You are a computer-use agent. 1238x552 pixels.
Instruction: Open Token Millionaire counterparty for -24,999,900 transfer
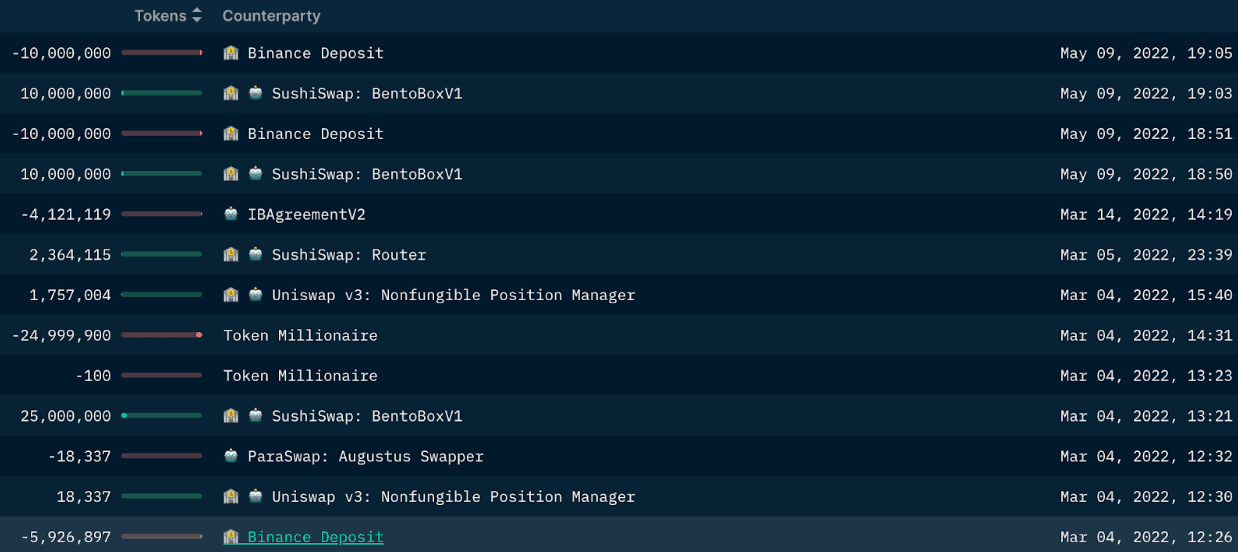[300, 336]
